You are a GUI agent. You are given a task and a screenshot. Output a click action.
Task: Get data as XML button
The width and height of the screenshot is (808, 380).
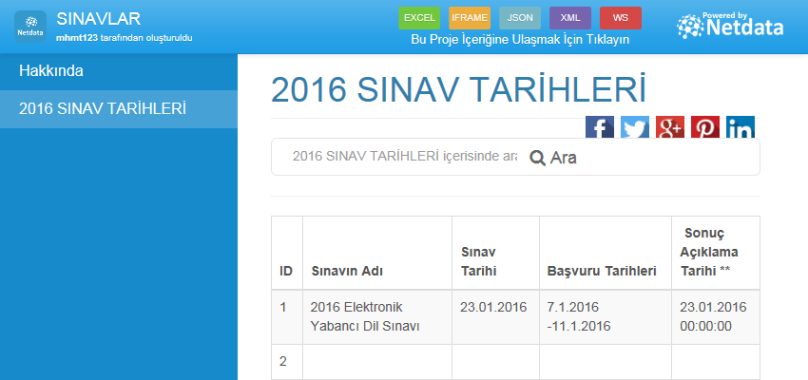point(570,18)
